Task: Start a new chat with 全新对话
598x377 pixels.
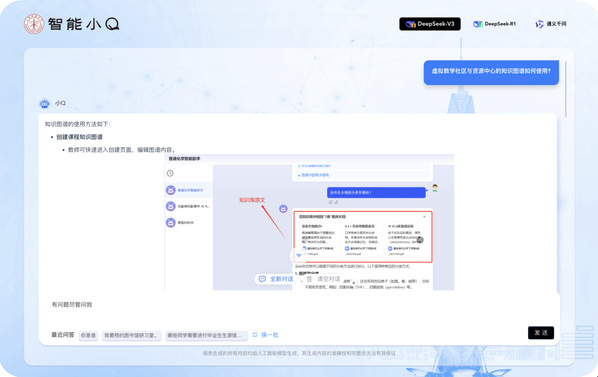Action: pyautogui.click(x=276, y=279)
